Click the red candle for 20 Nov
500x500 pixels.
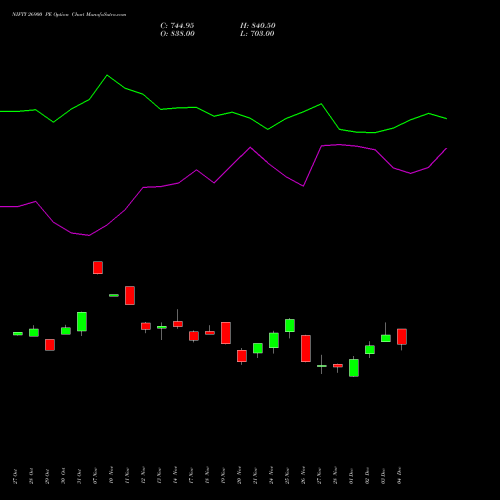tap(242, 356)
